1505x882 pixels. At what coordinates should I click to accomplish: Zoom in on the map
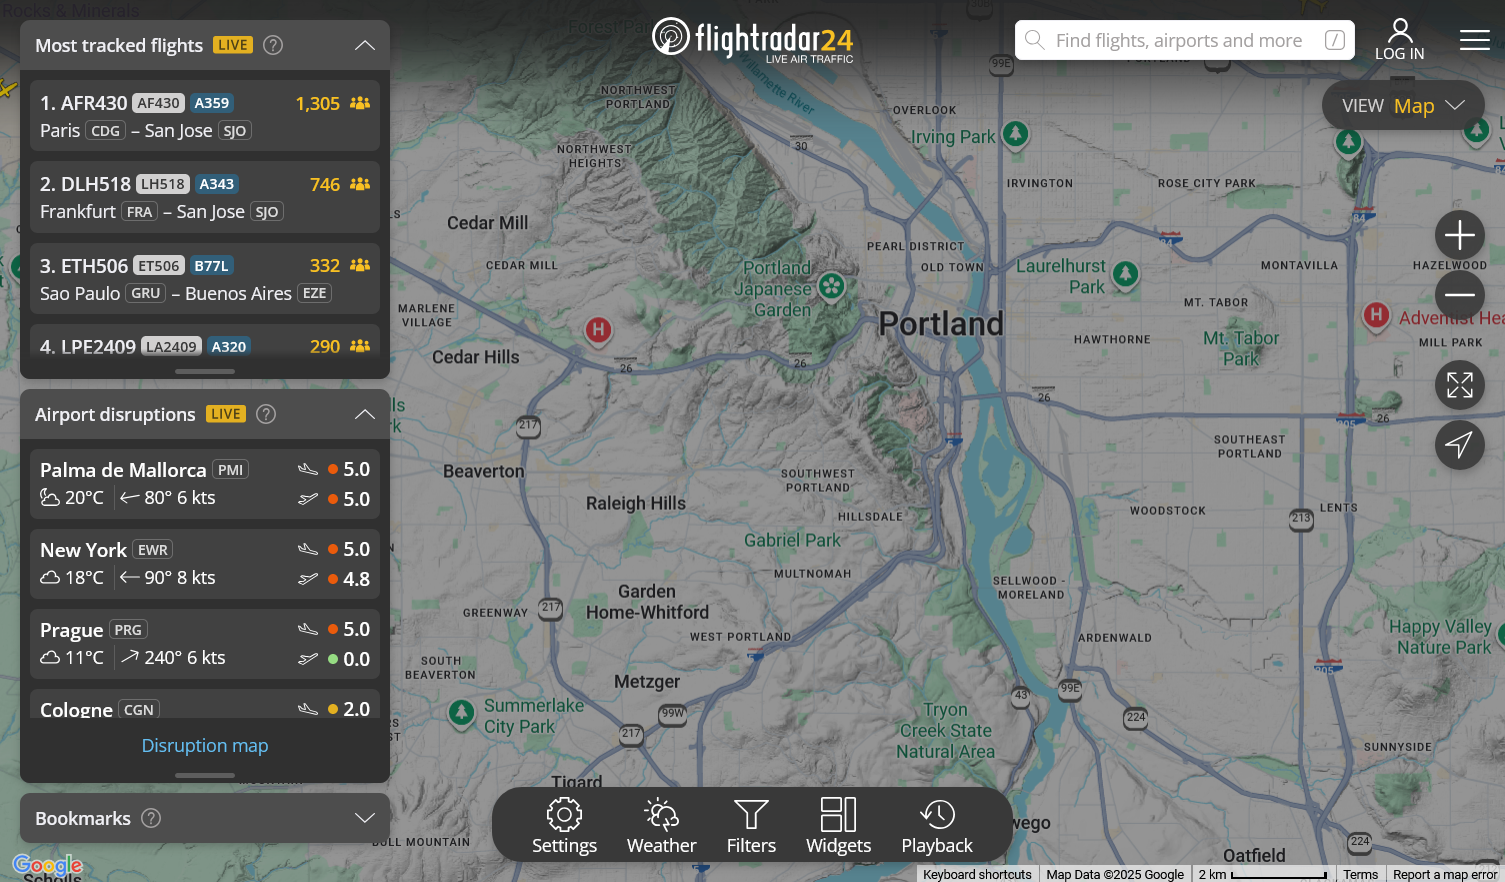(1459, 235)
